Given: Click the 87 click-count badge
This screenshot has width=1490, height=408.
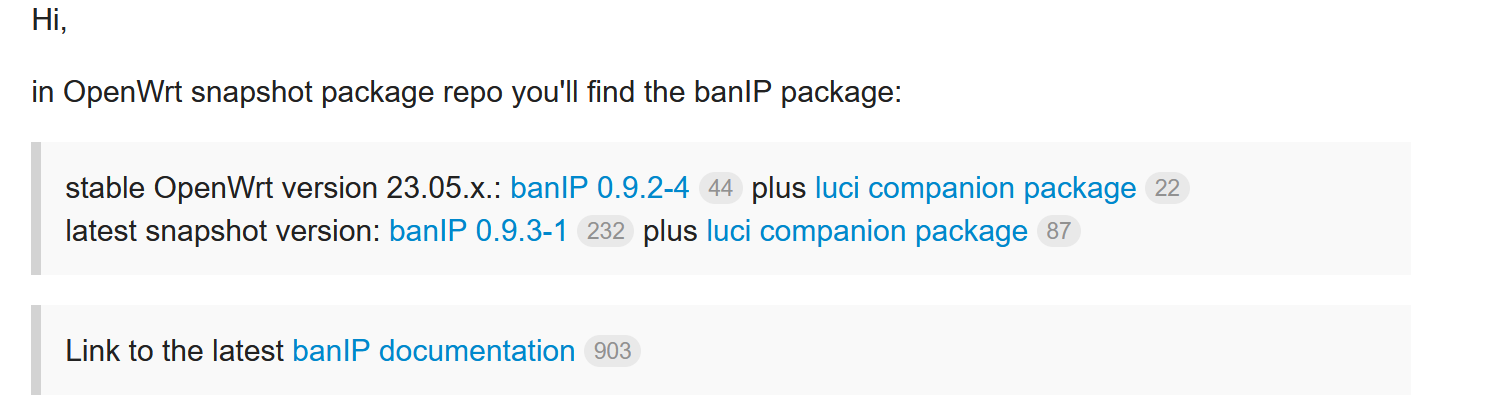Looking at the screenshot, I should (1059, 232).
